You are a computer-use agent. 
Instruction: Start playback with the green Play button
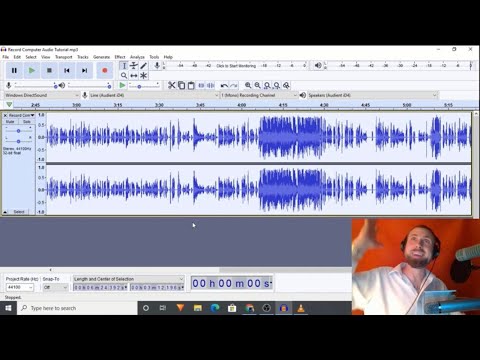pyautogui.click(x=32, y=70)
